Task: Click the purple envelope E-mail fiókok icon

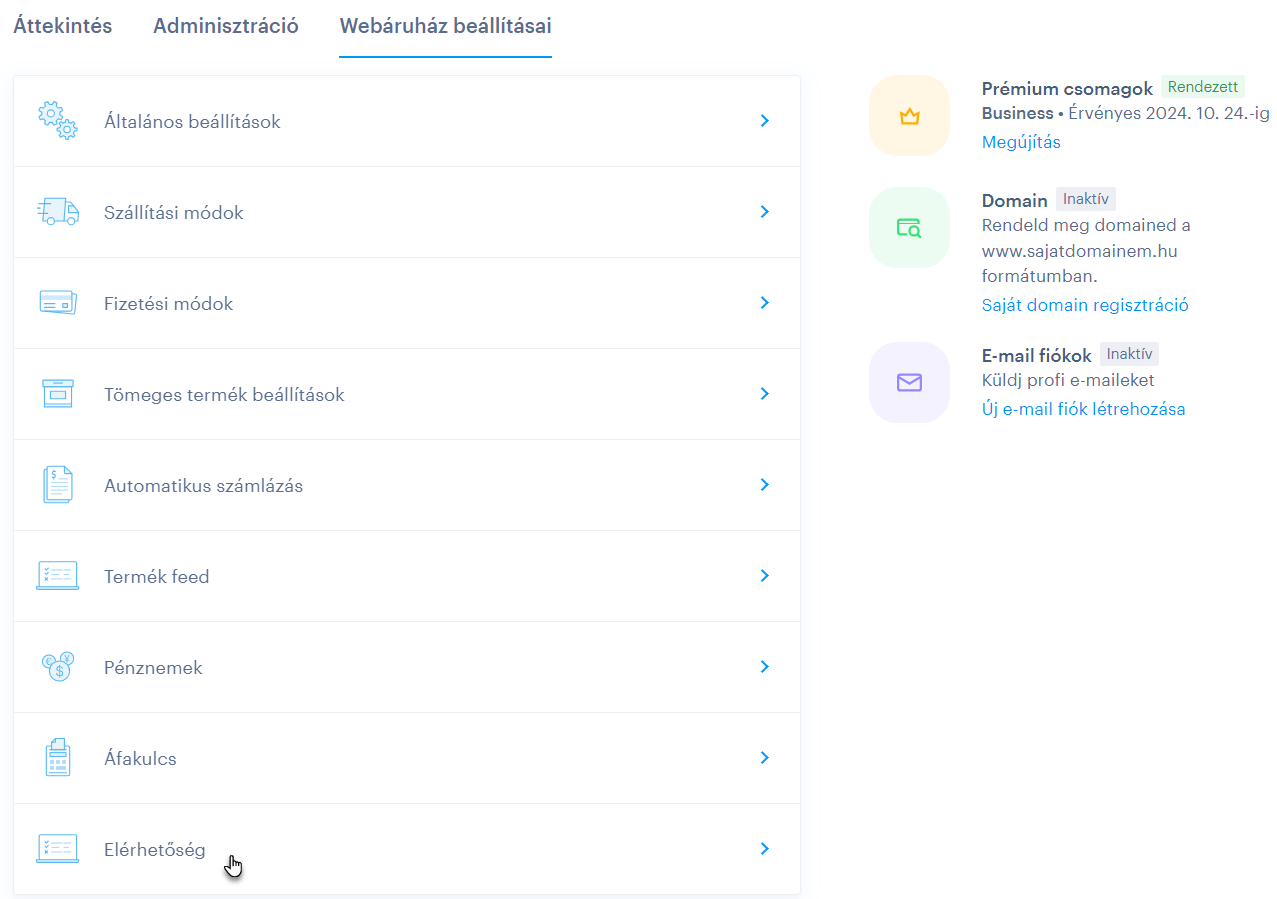Action: 909,382
